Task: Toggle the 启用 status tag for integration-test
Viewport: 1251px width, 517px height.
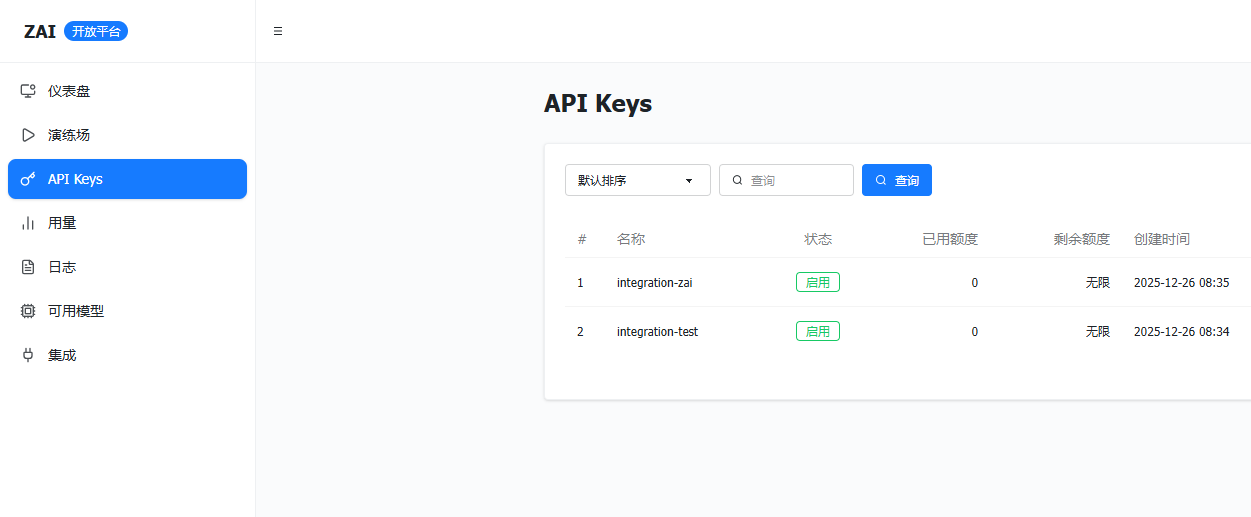Action: pyautogui.click(x=817, y=331)
